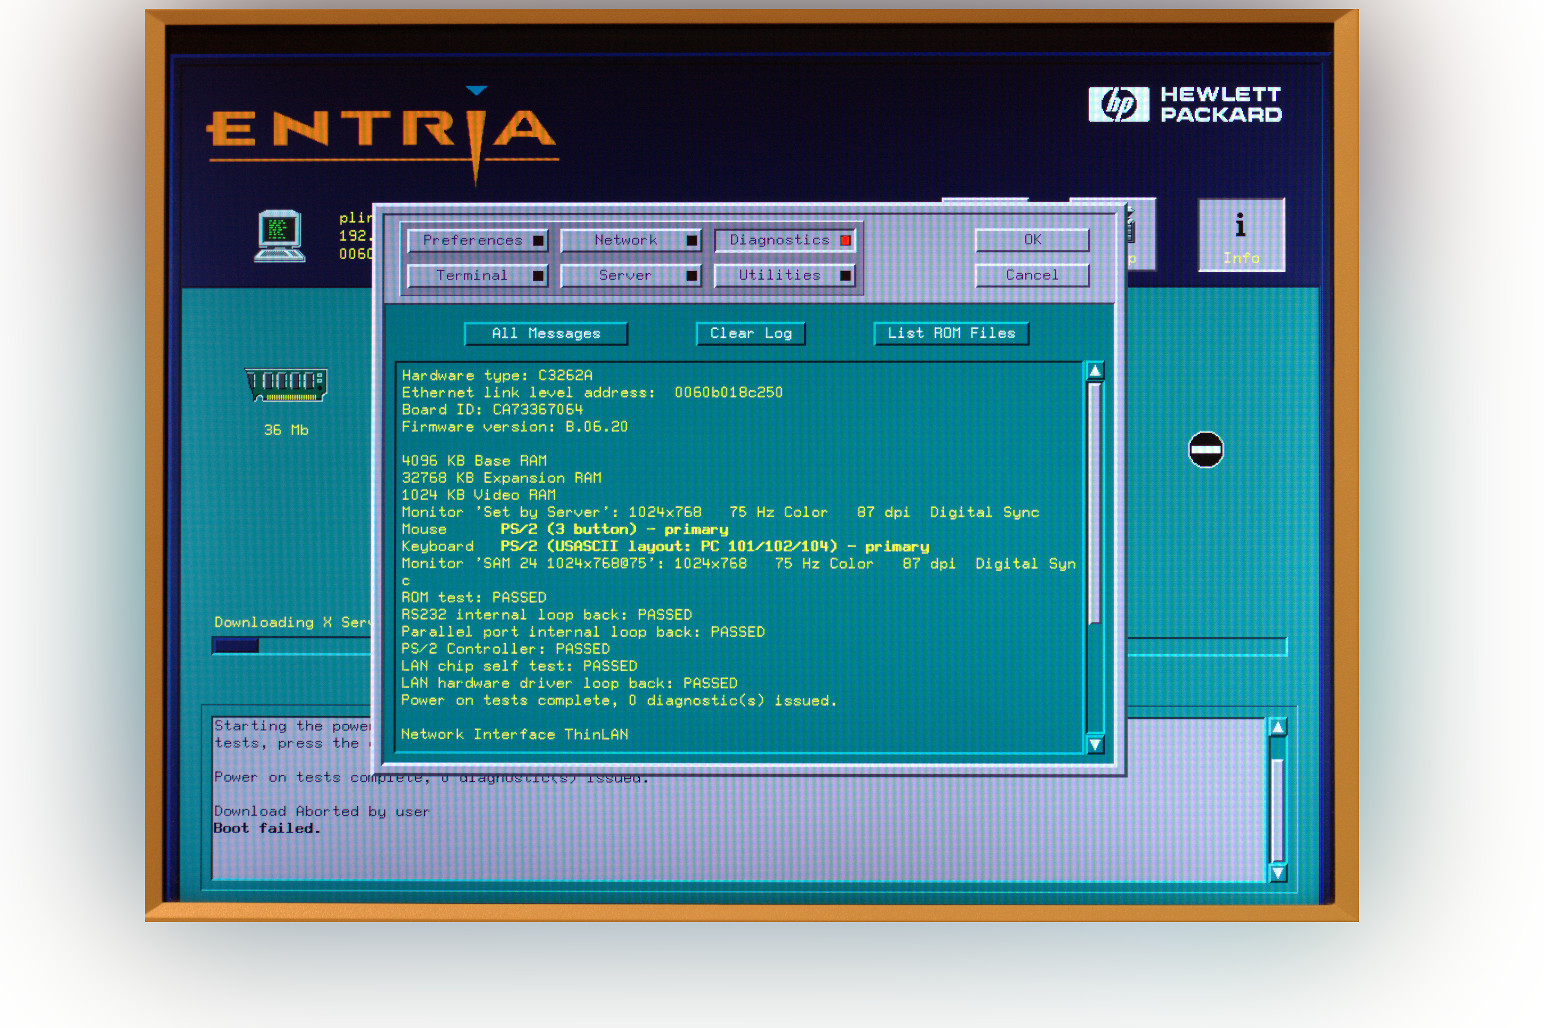Click the diagnostics log vertical scrollbar thumb
The height and width of the screenshot is (1028, 1544).
point(1095,500)
